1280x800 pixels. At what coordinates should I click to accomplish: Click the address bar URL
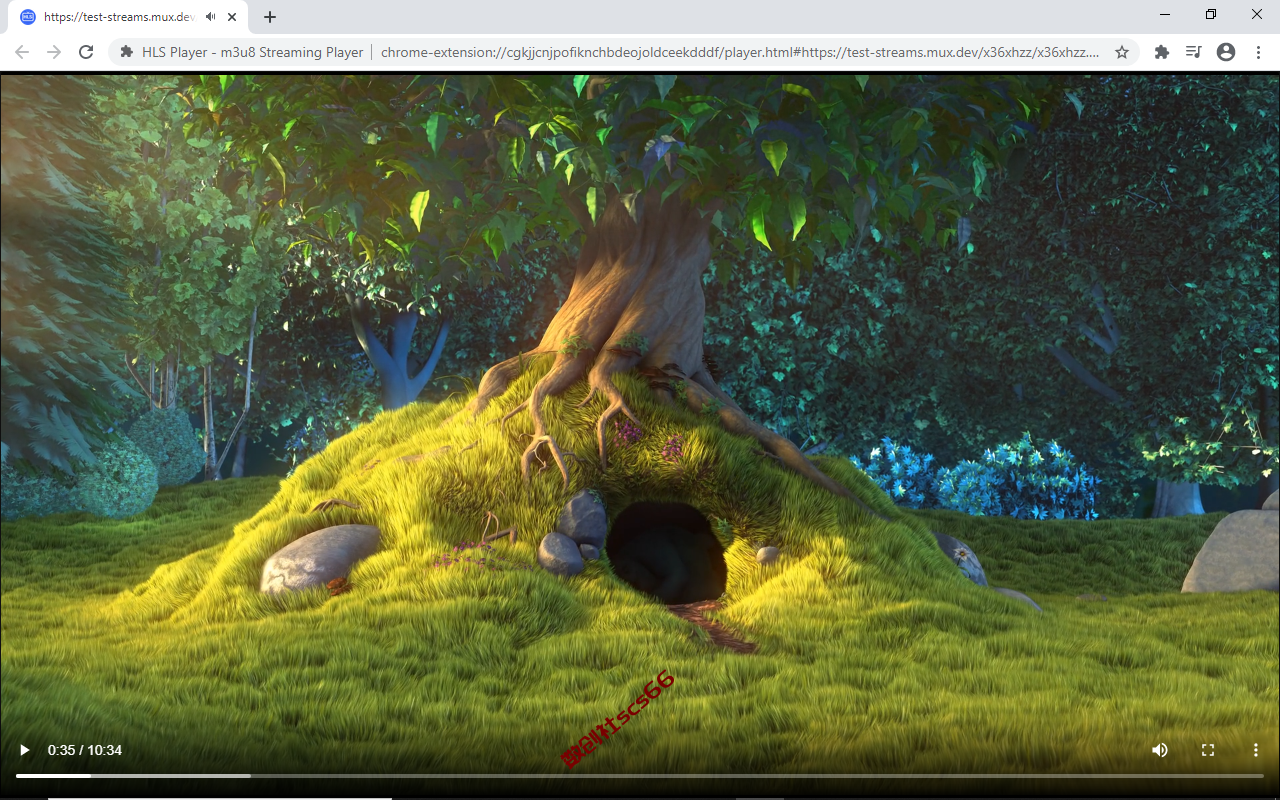click(740, 52)
